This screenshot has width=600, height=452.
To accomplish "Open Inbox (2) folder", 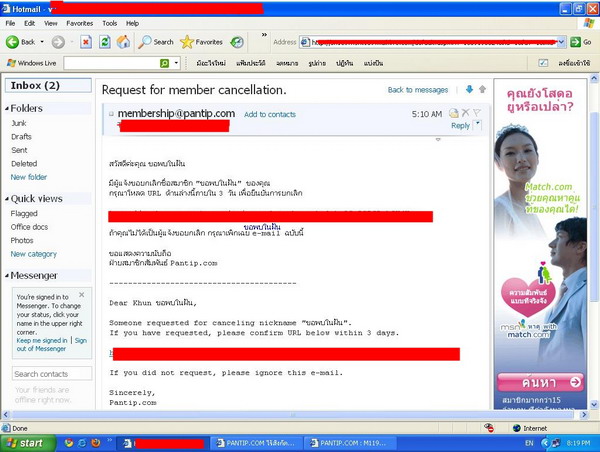I will pos(48,85).
